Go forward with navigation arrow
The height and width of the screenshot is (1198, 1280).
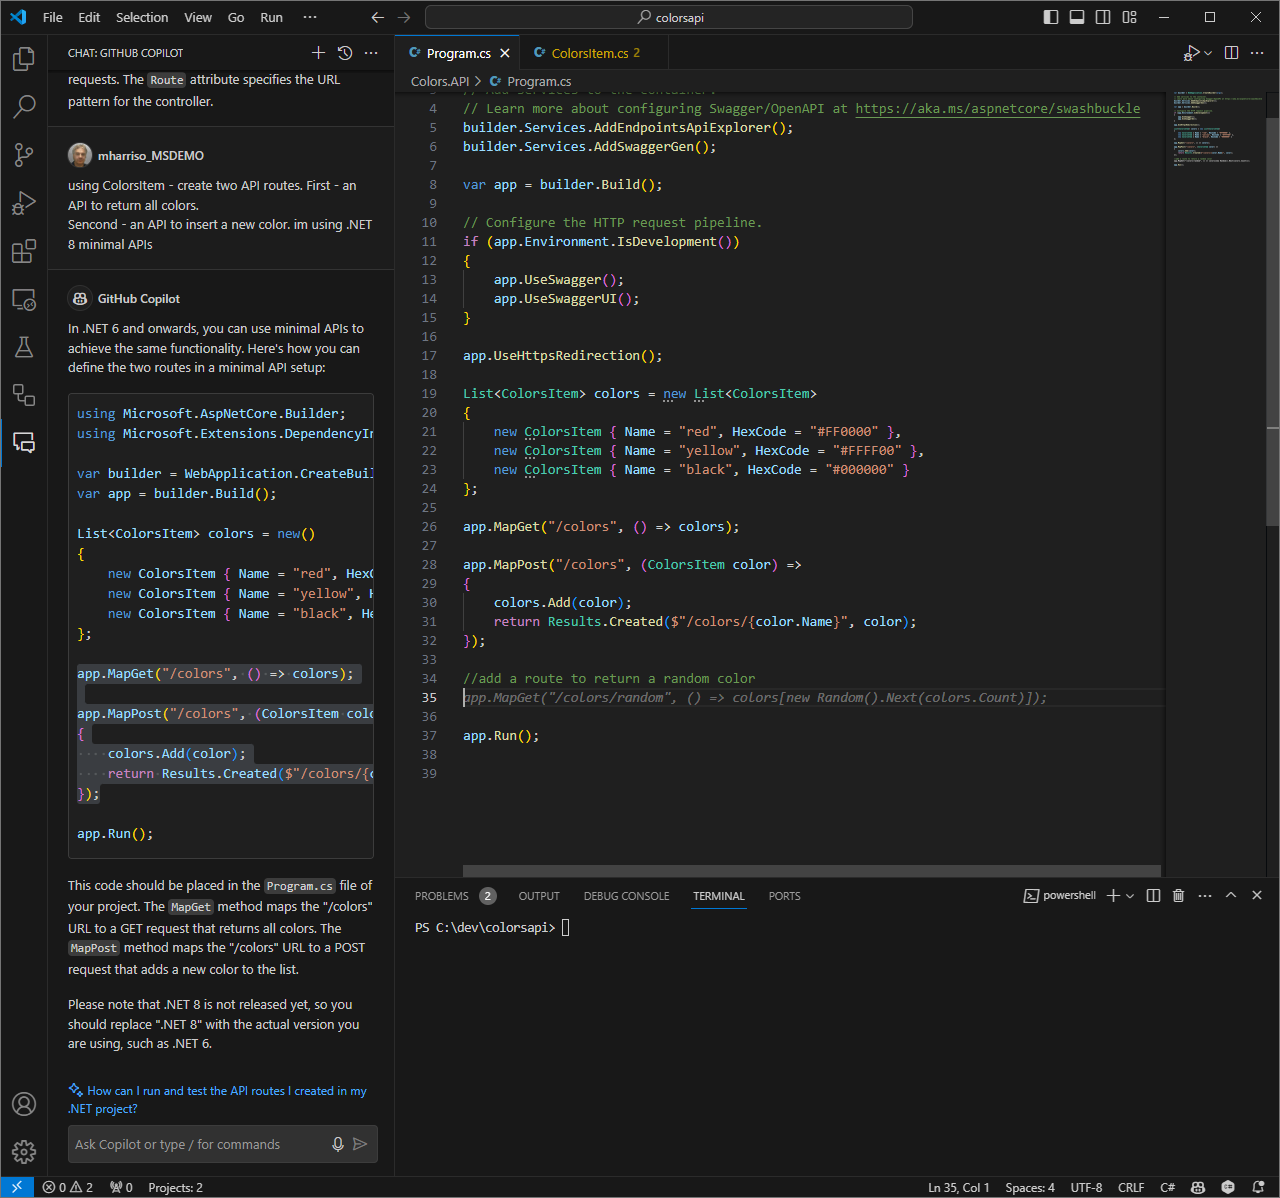click(x=404, y=17)
